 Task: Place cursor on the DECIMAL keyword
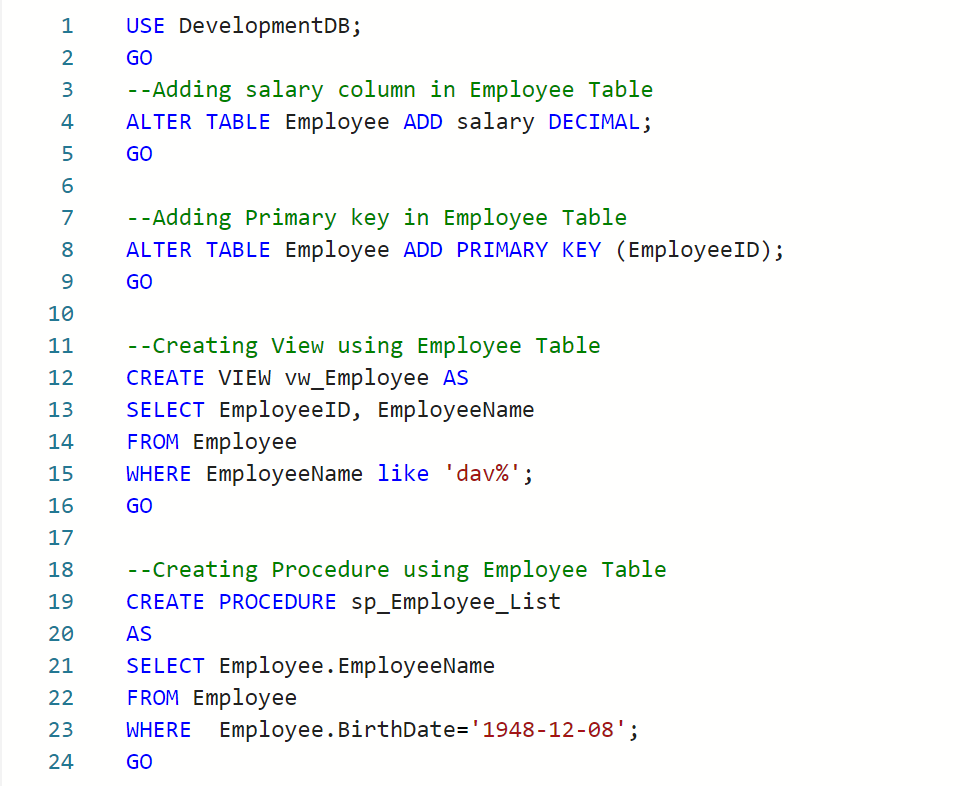pos(594,122)
